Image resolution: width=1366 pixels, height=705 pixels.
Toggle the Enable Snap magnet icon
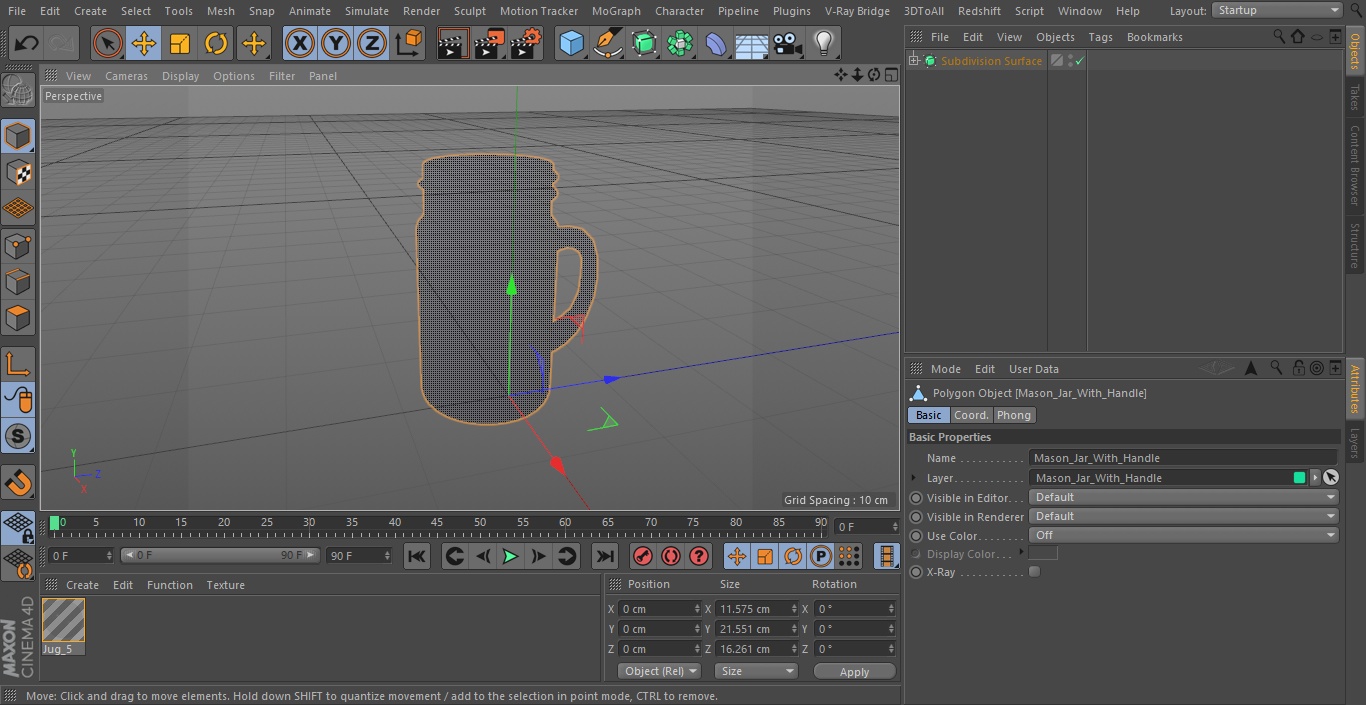click(x=18, y=483)
